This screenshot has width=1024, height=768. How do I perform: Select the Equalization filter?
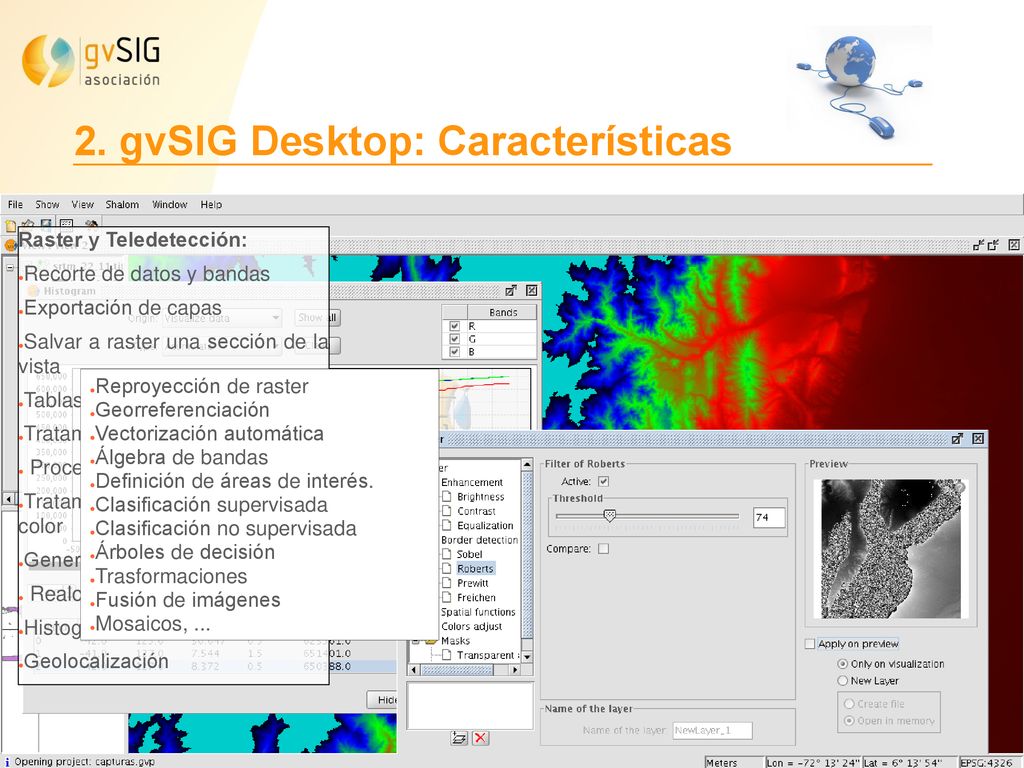[x=485, y=526]
